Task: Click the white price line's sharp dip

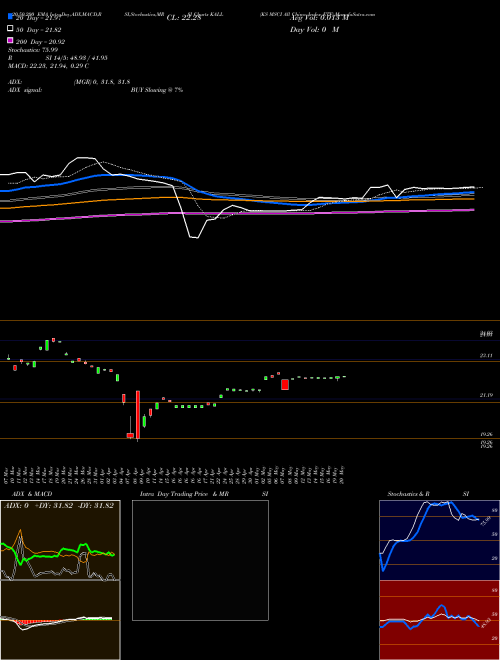Action: [194, 235]
